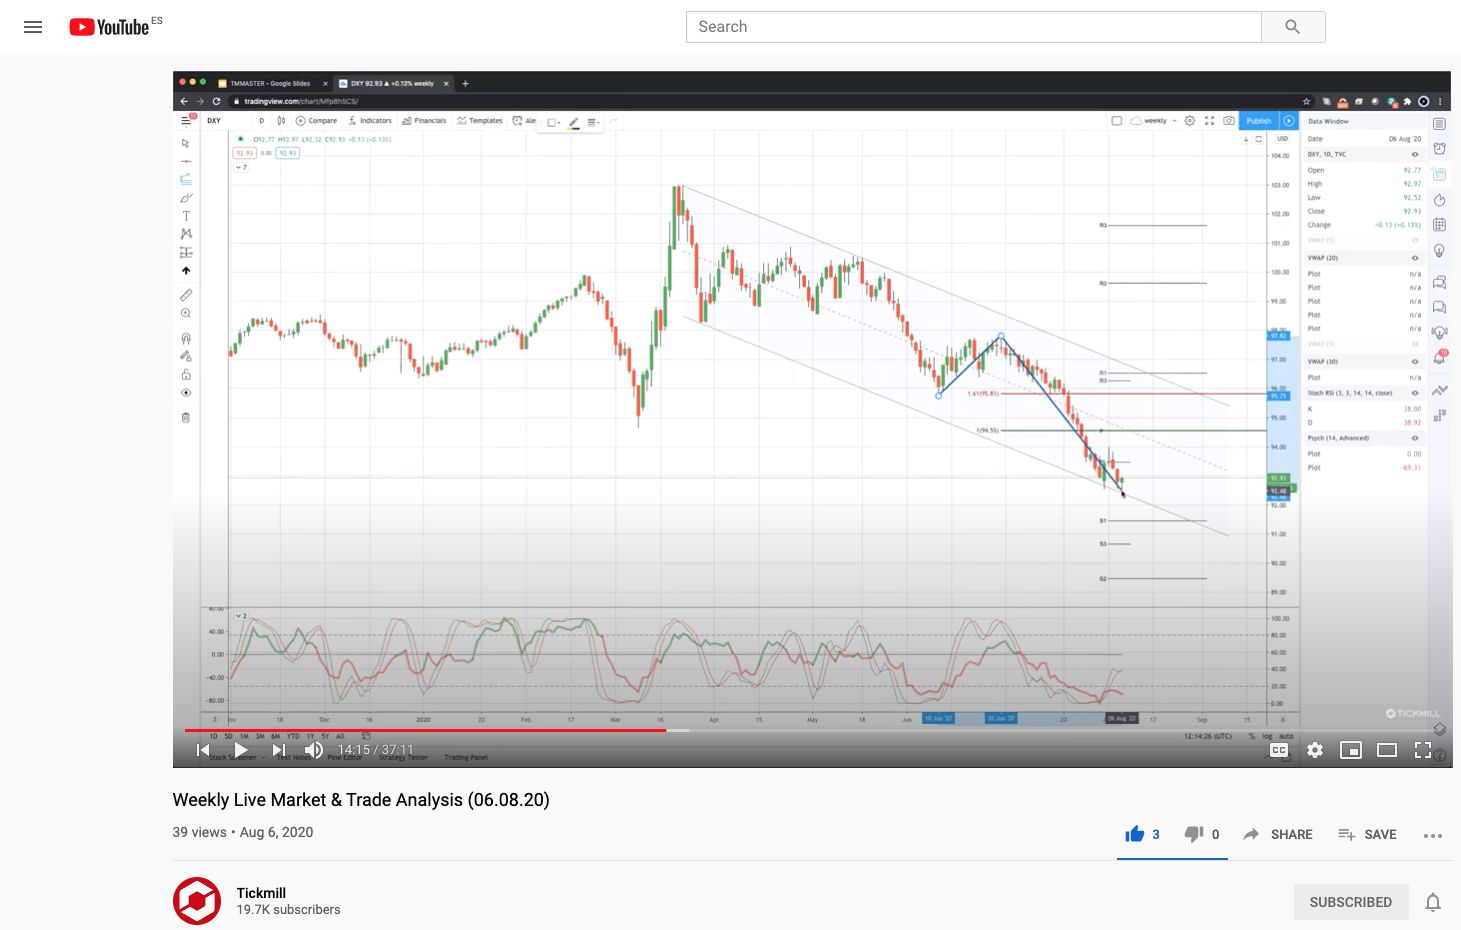Select the DXY 92.93 weekly browser tab in video
Viewport: 1461px width, 930px height.
click(392, 83)
